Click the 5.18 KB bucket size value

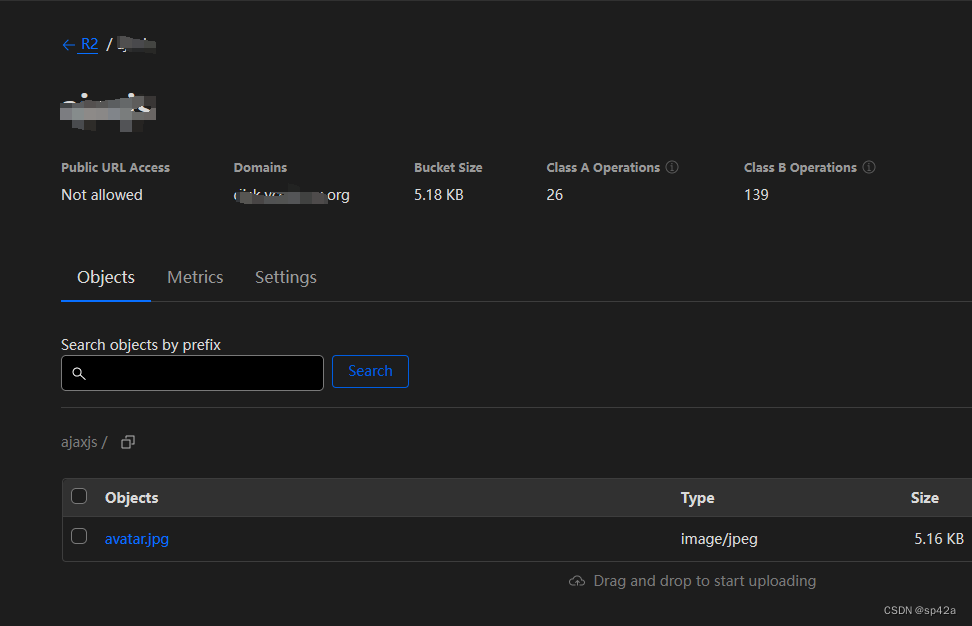coord(439,195)
